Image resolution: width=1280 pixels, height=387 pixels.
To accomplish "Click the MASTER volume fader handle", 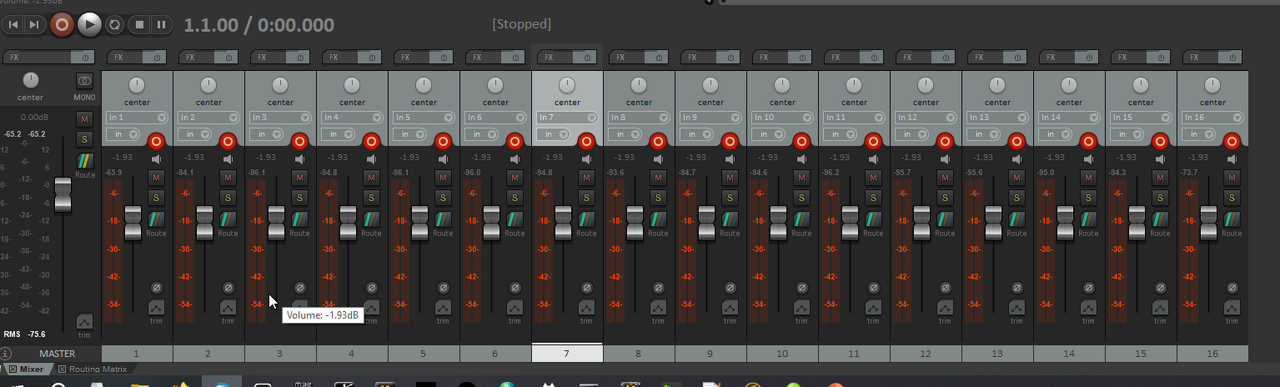I will click(x=63, y=195).
